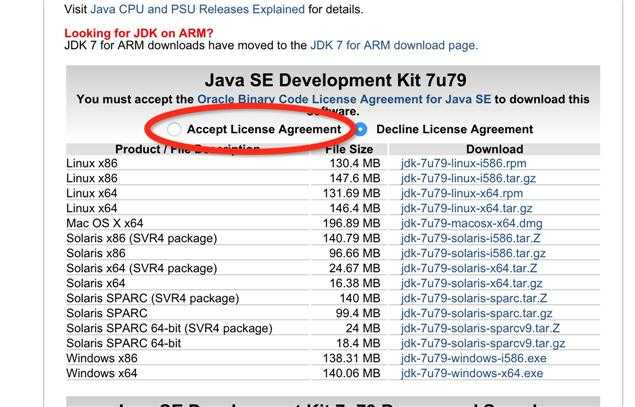This screenshot has width=635, height=407.
Task: Select the Decline License Agreement radio button
Action: click(361, 129)
